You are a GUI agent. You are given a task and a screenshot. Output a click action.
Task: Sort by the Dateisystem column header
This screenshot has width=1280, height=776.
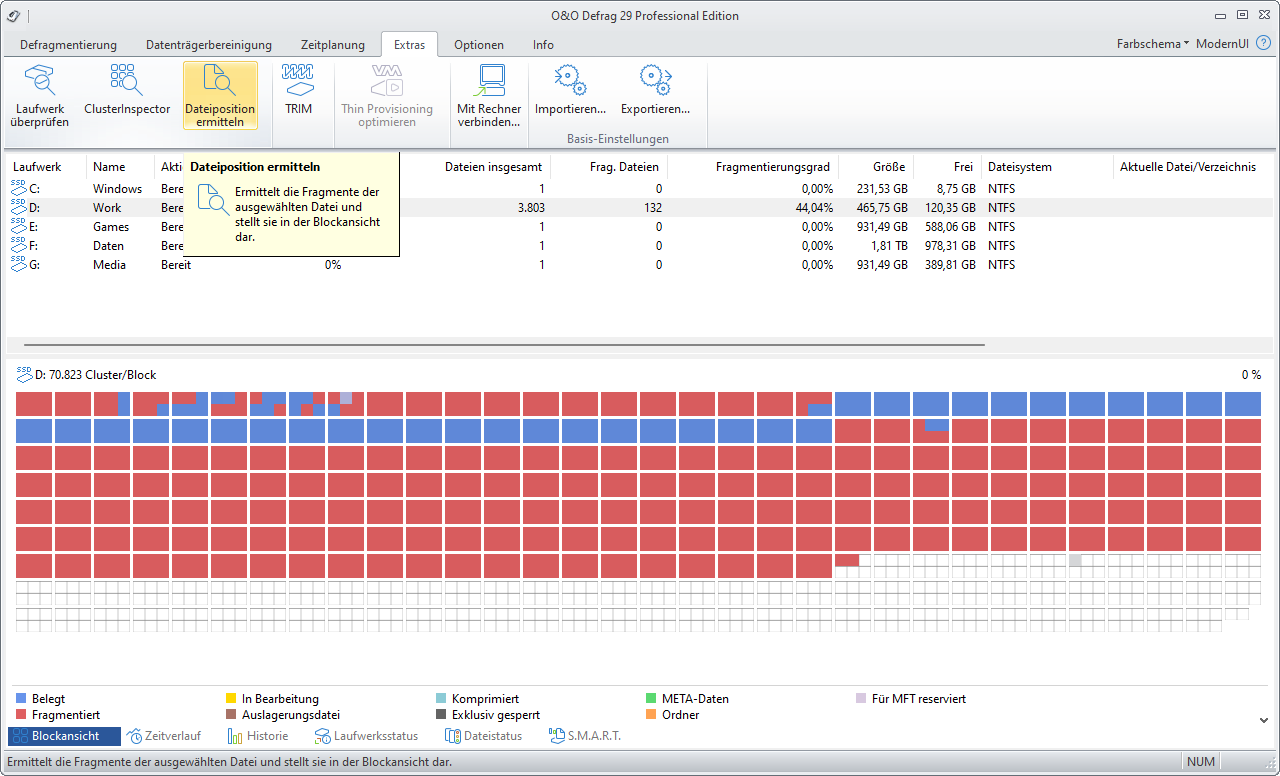pyautogui.click(x=1047, y=167)
